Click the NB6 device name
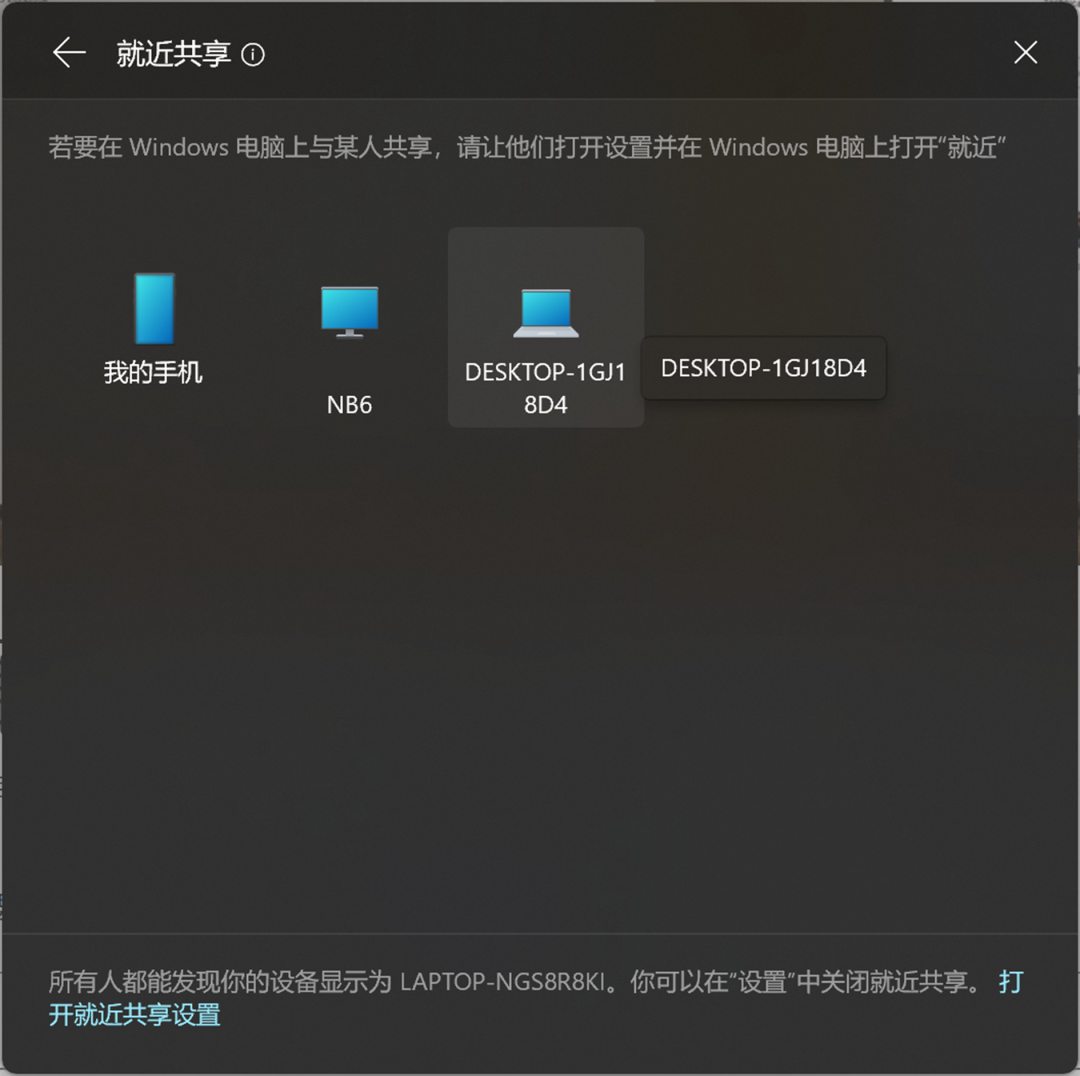This screenshot has width=1080, height=1076. [349, 405]
